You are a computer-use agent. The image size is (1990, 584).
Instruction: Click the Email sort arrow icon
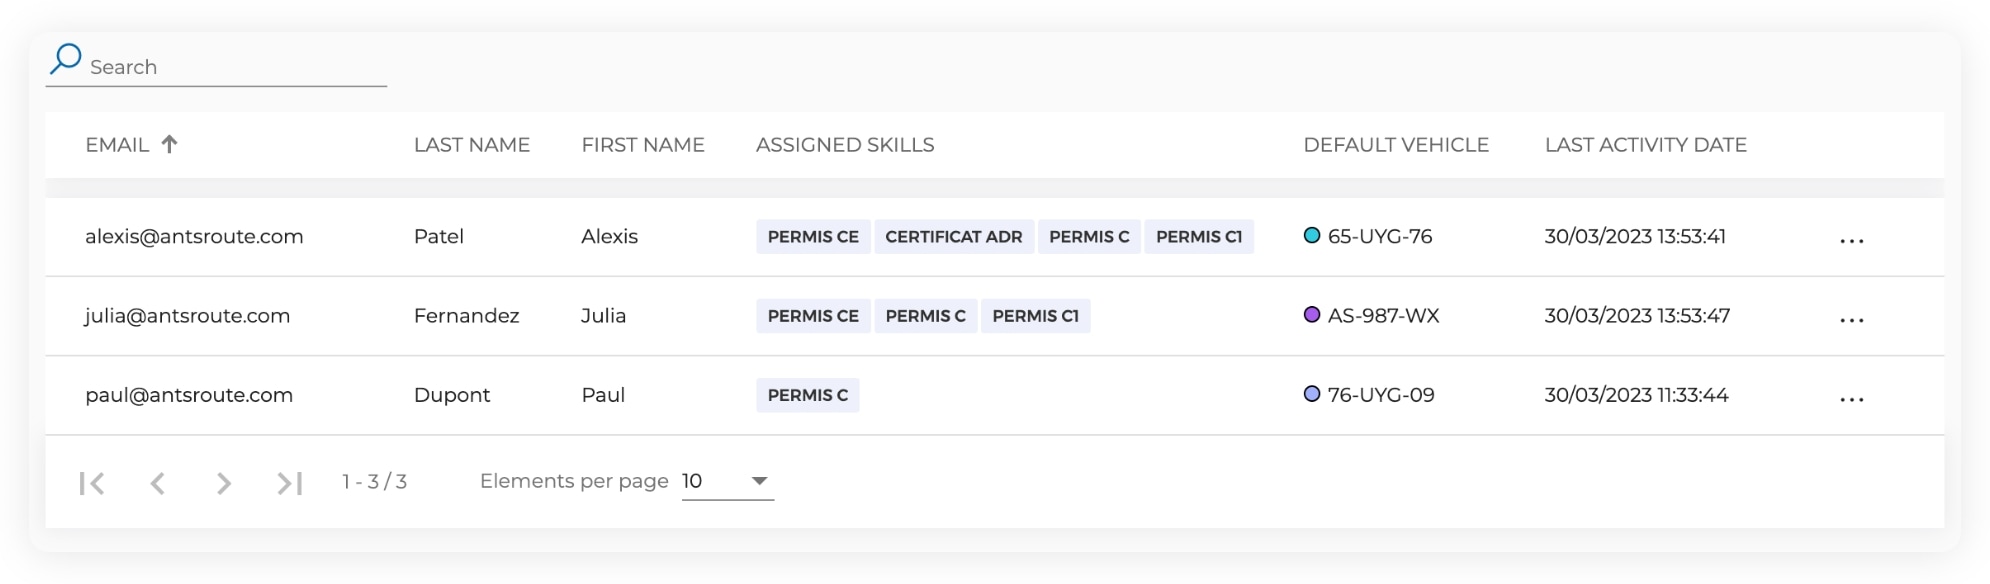coord(170,144)
